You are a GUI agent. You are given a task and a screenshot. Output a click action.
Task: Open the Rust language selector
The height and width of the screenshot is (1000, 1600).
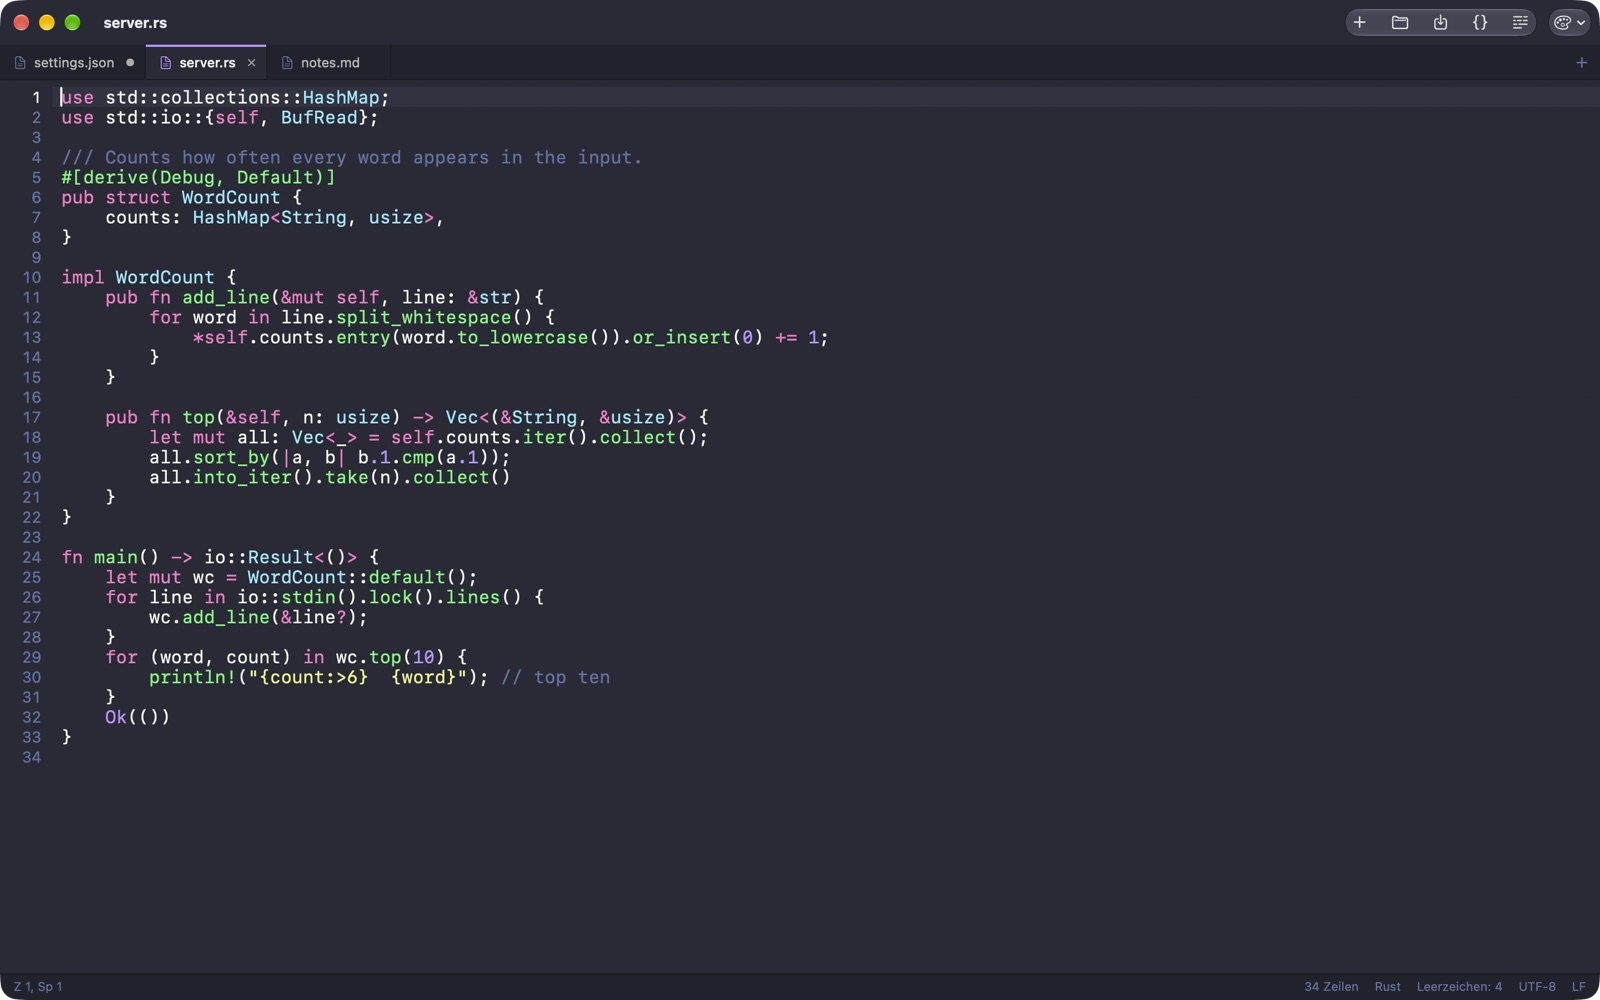point(1387,986)
